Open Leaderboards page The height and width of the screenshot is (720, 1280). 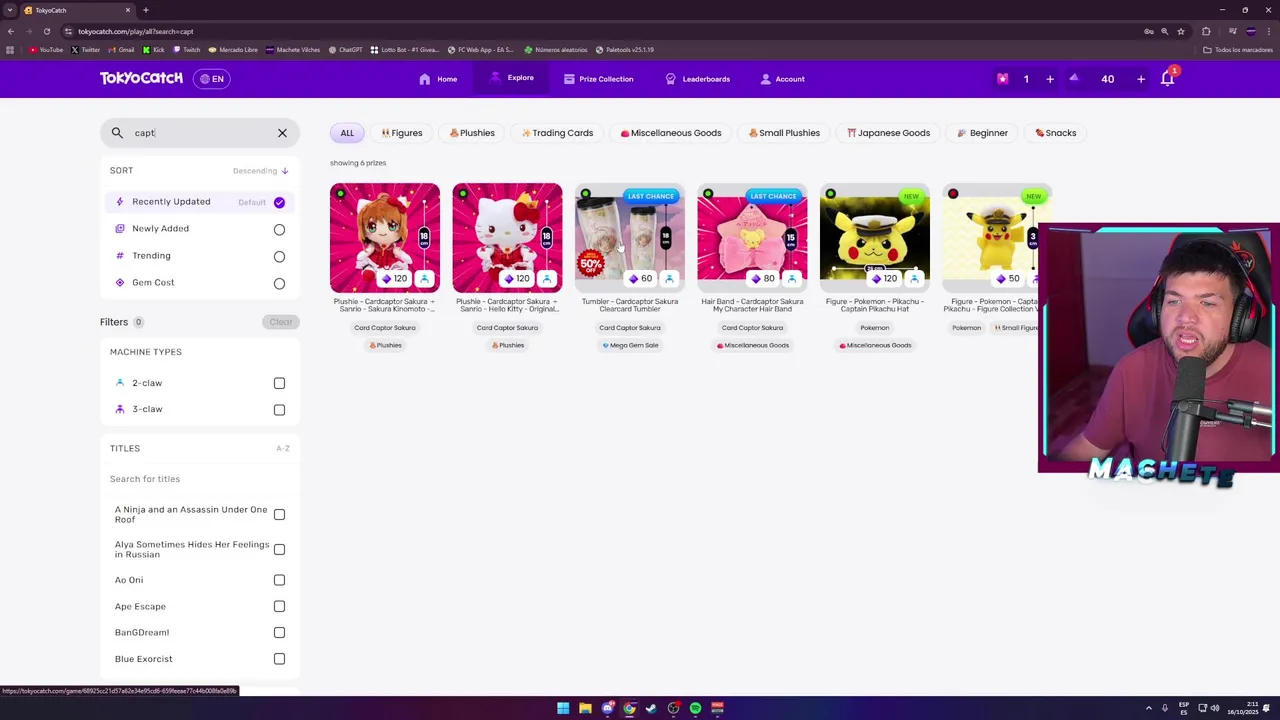(x=698, y=79)
